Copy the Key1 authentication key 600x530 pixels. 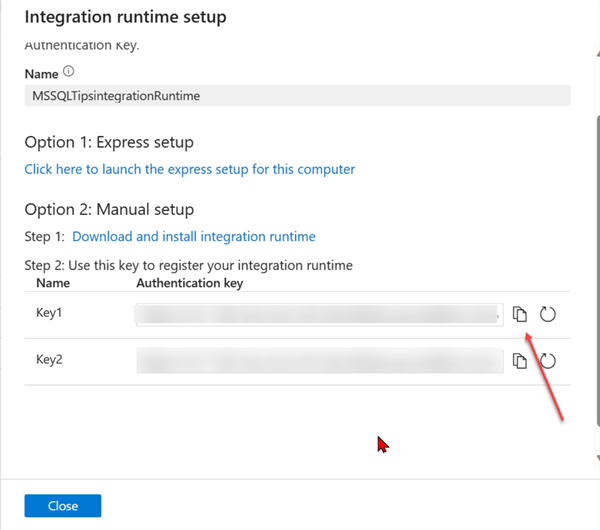(x=519, y=314)
